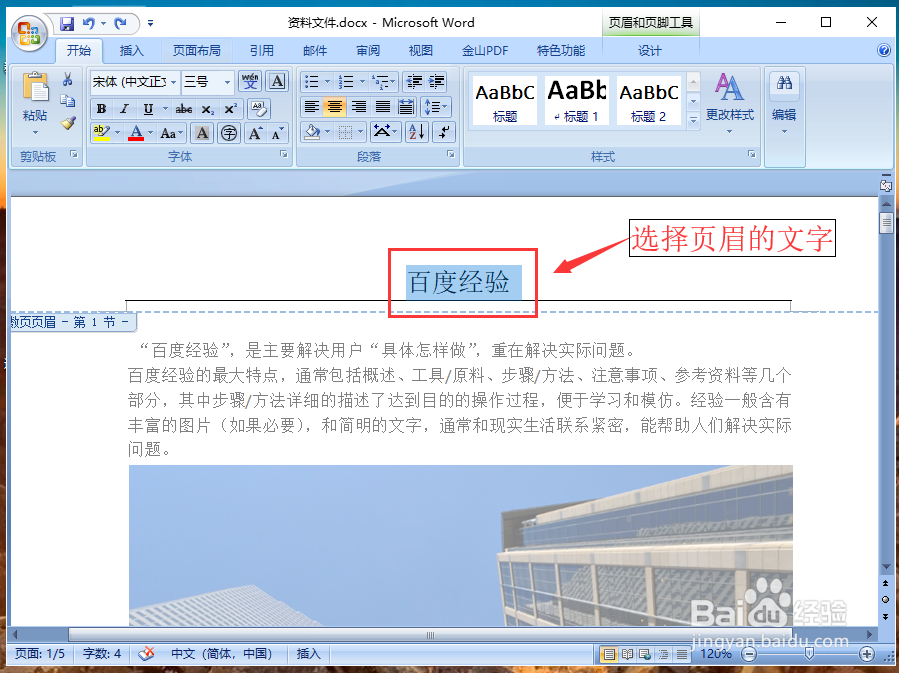Screen dimensions: 899x673
Task: Sort the selected paragraphs
Action: pyautogui.click(x=416, y=133)
